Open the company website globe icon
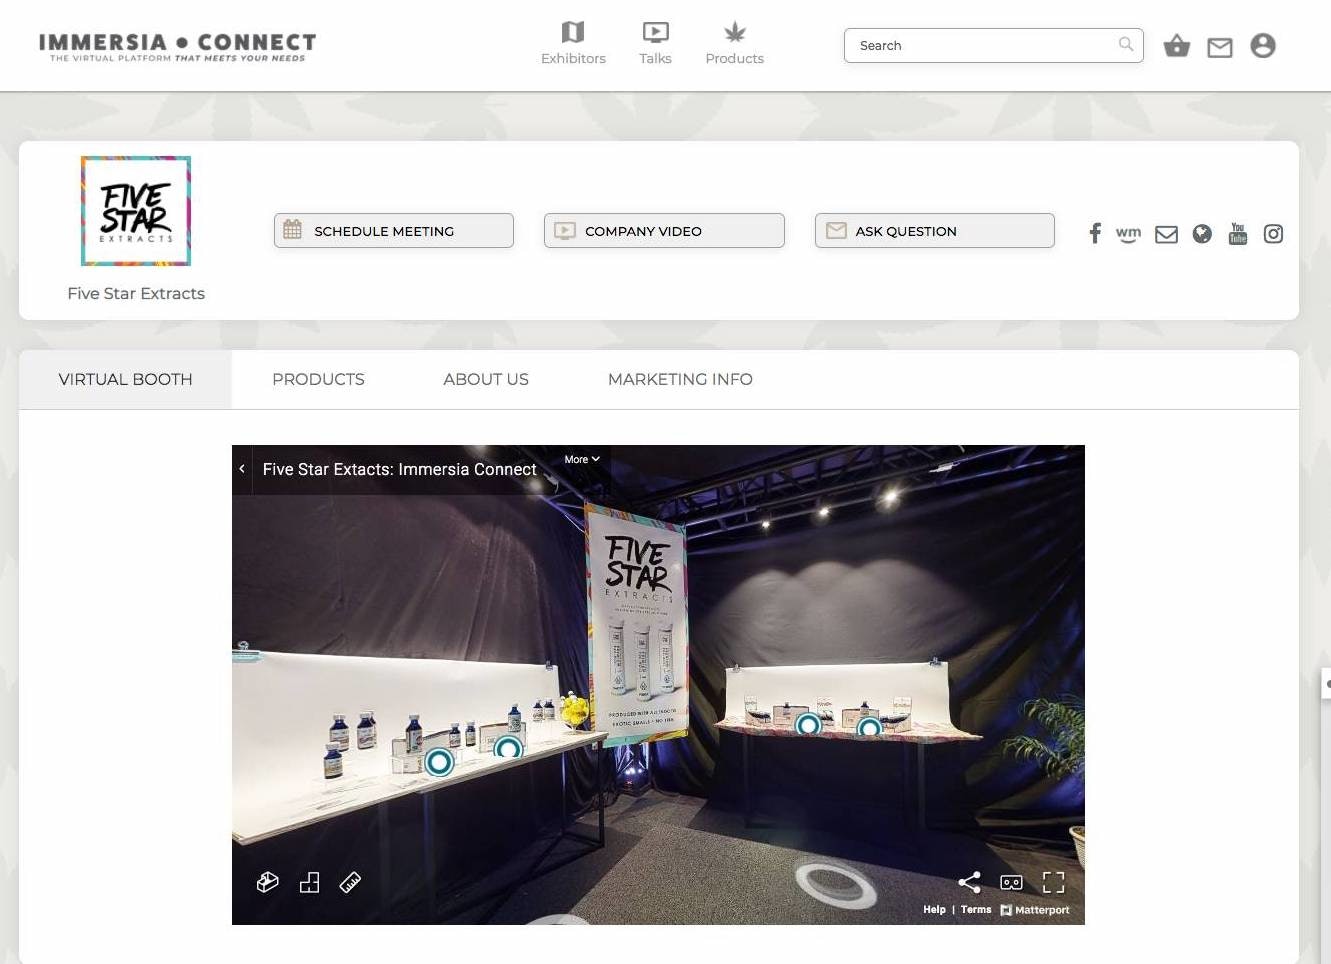1331x964 pixels. [x=1202, y=233]
